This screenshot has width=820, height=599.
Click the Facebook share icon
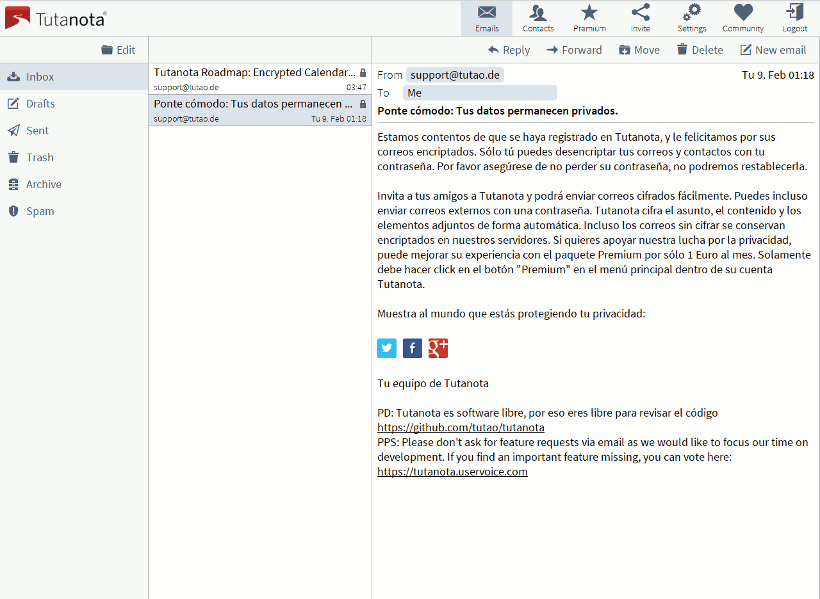412,348
